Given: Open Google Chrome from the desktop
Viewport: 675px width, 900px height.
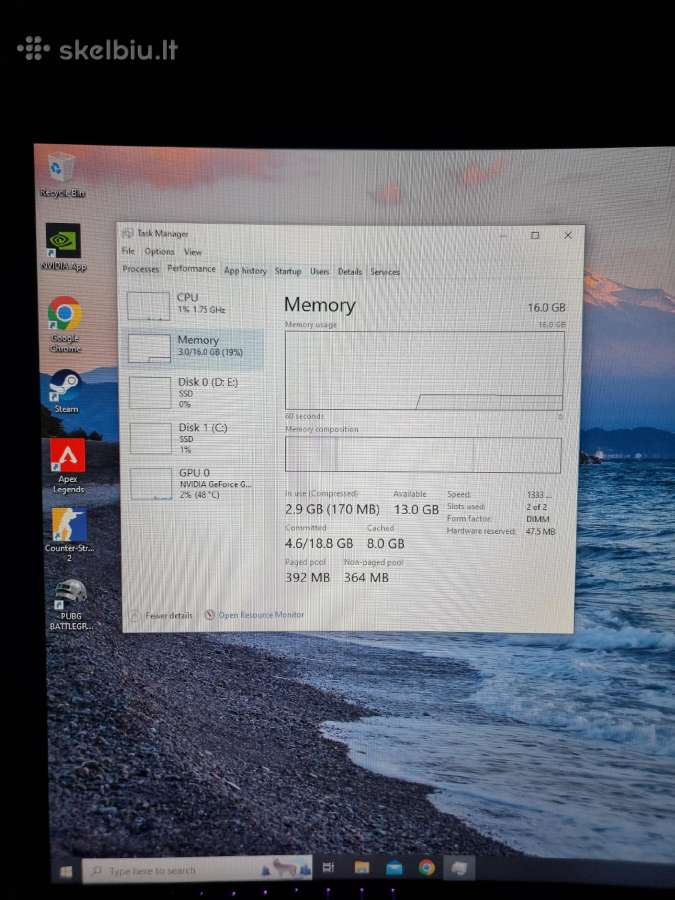Looking at the screenshot, I should tap(65, 324).
